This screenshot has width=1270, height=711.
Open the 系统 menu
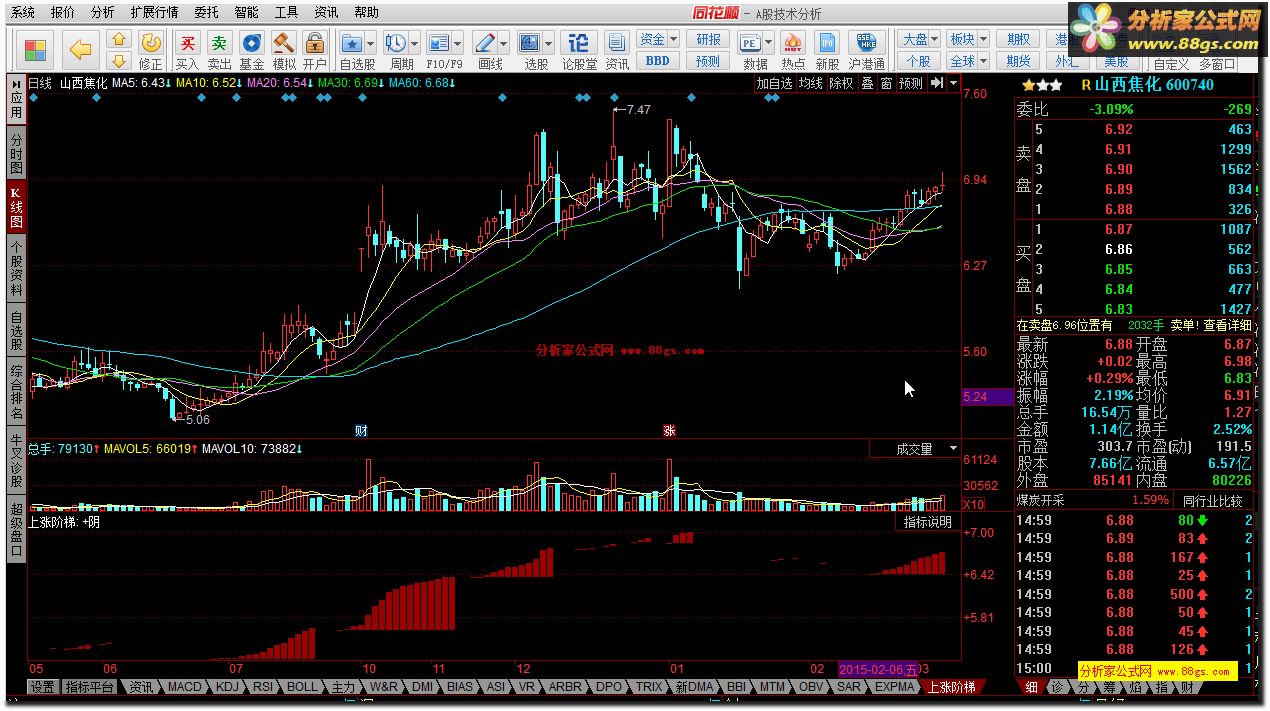point(22,12)
